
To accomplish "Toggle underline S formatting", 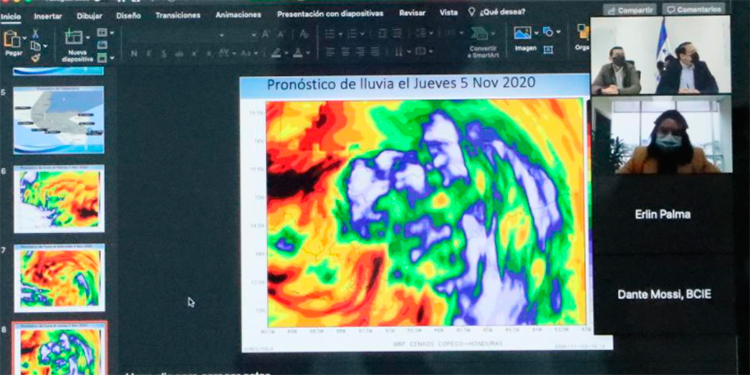I will pyautogui.click(x=164, y=53).
